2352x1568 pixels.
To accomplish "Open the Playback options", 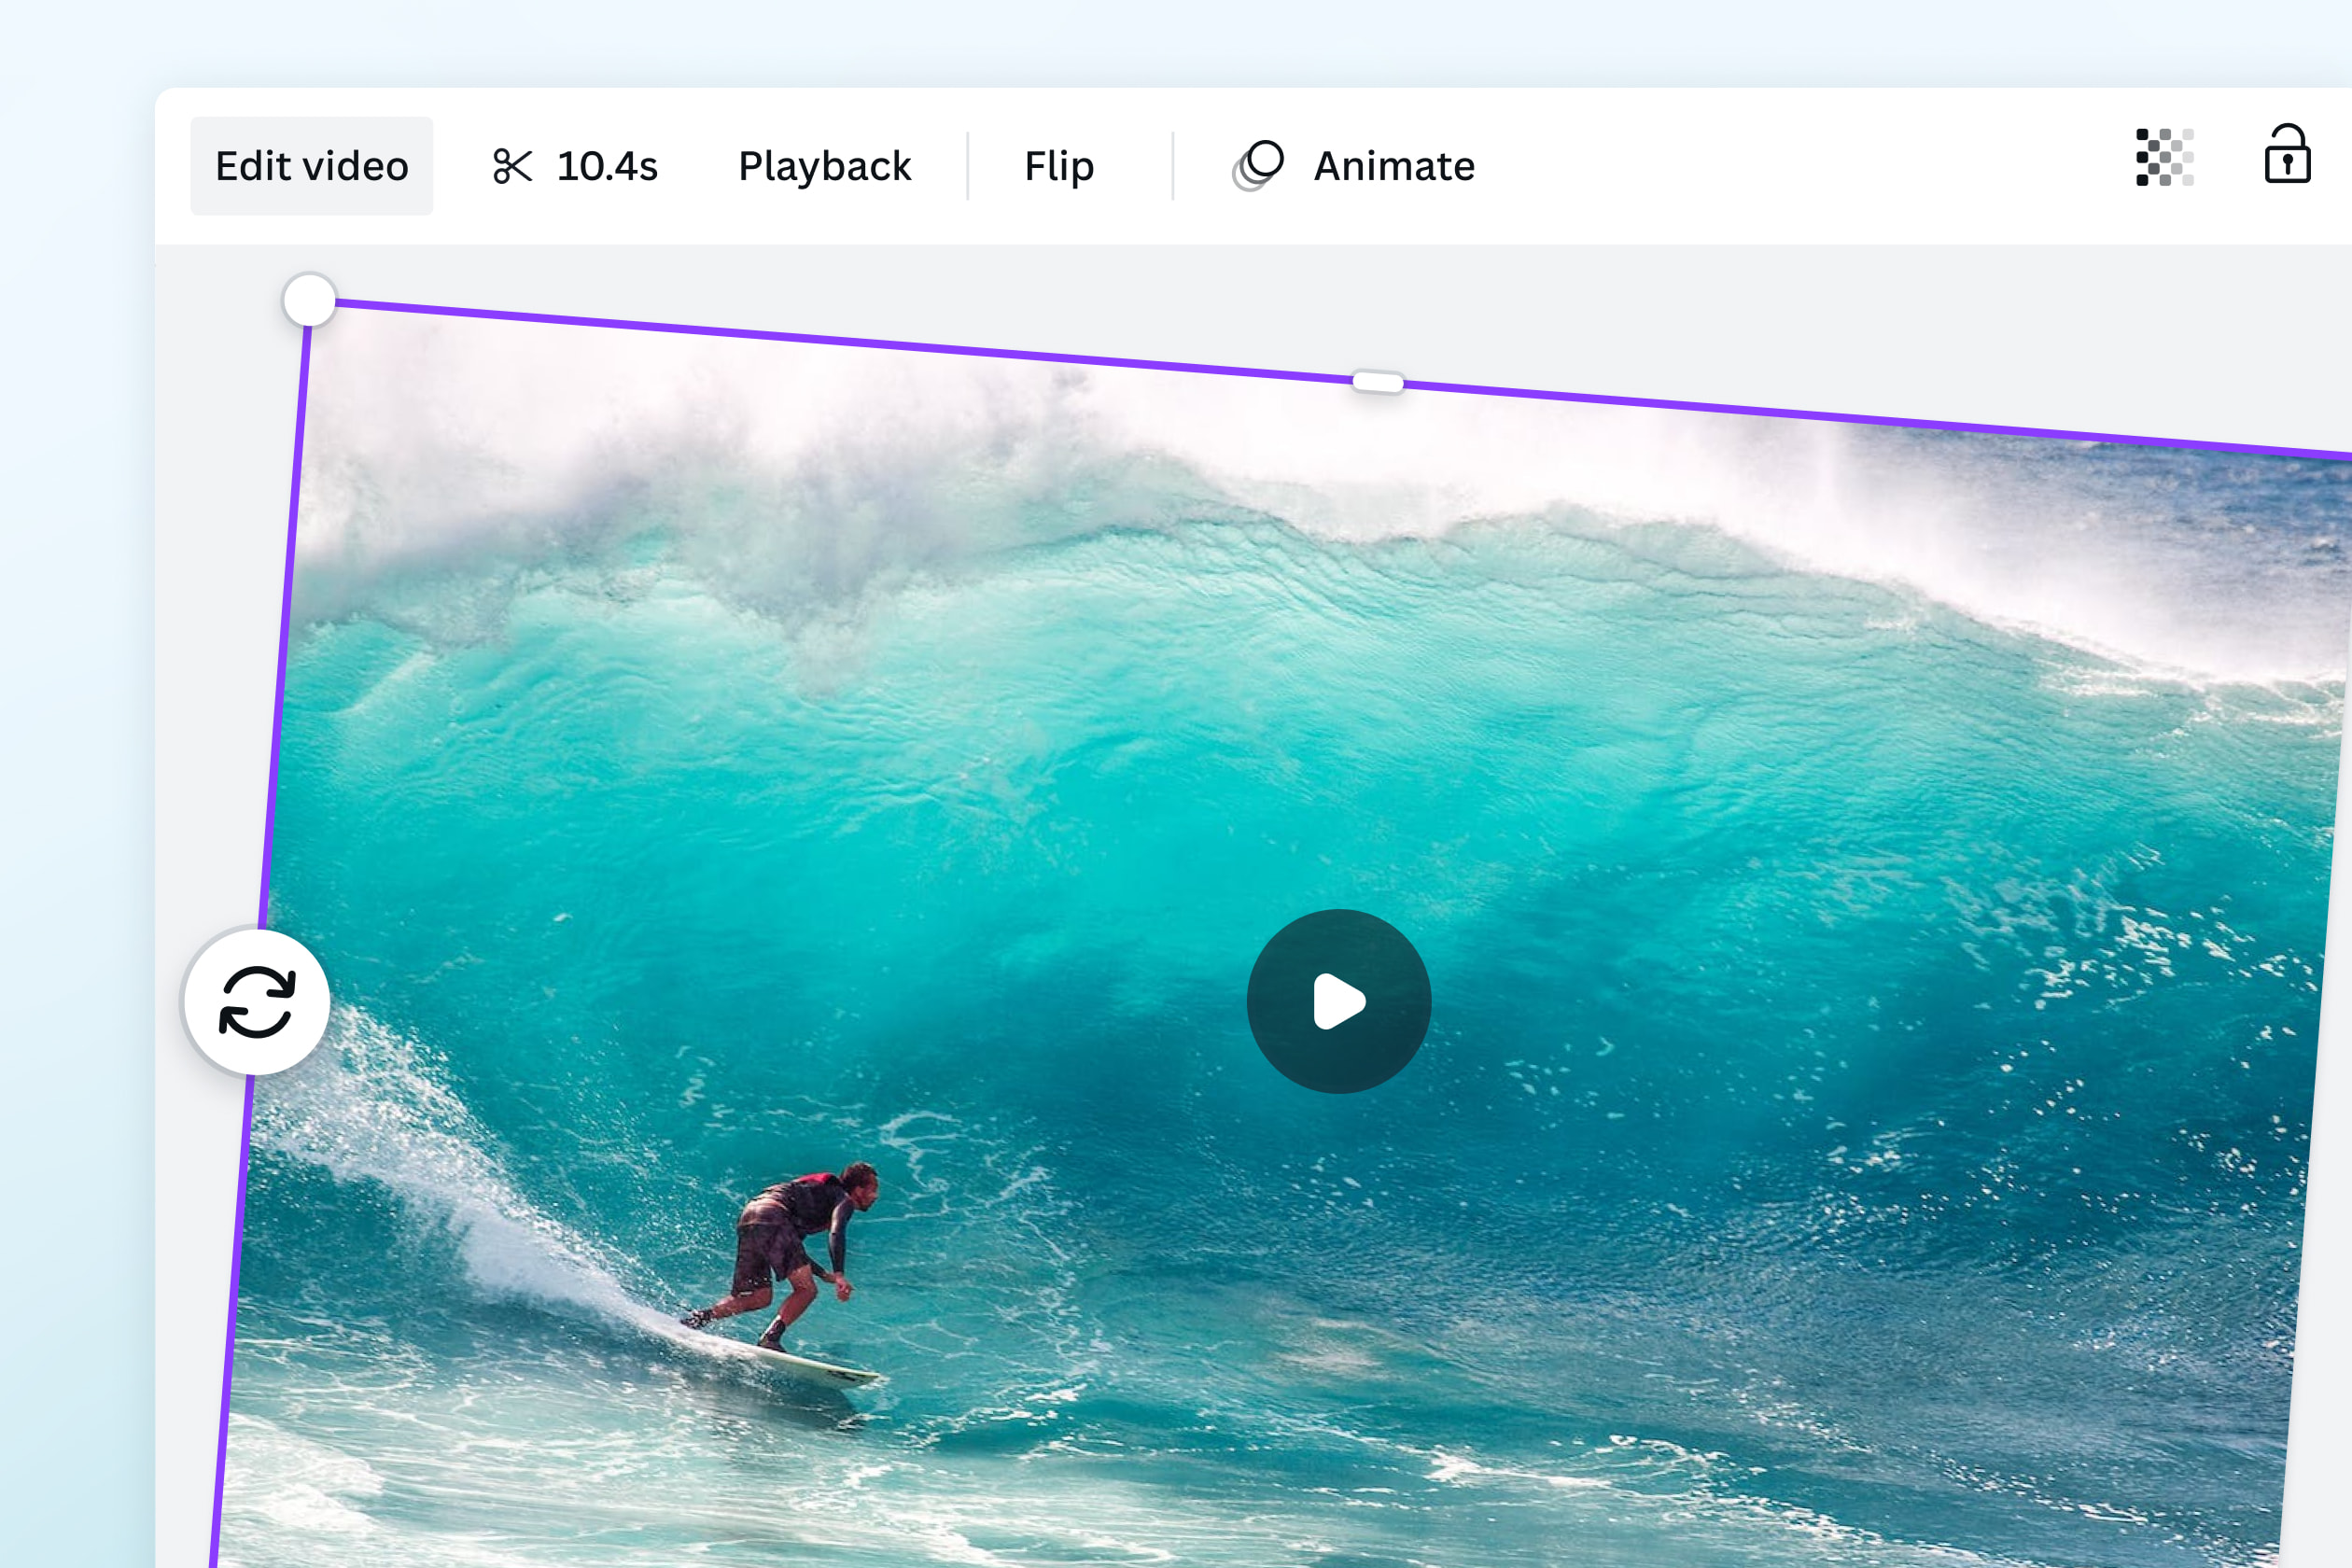I will (824, 166).
